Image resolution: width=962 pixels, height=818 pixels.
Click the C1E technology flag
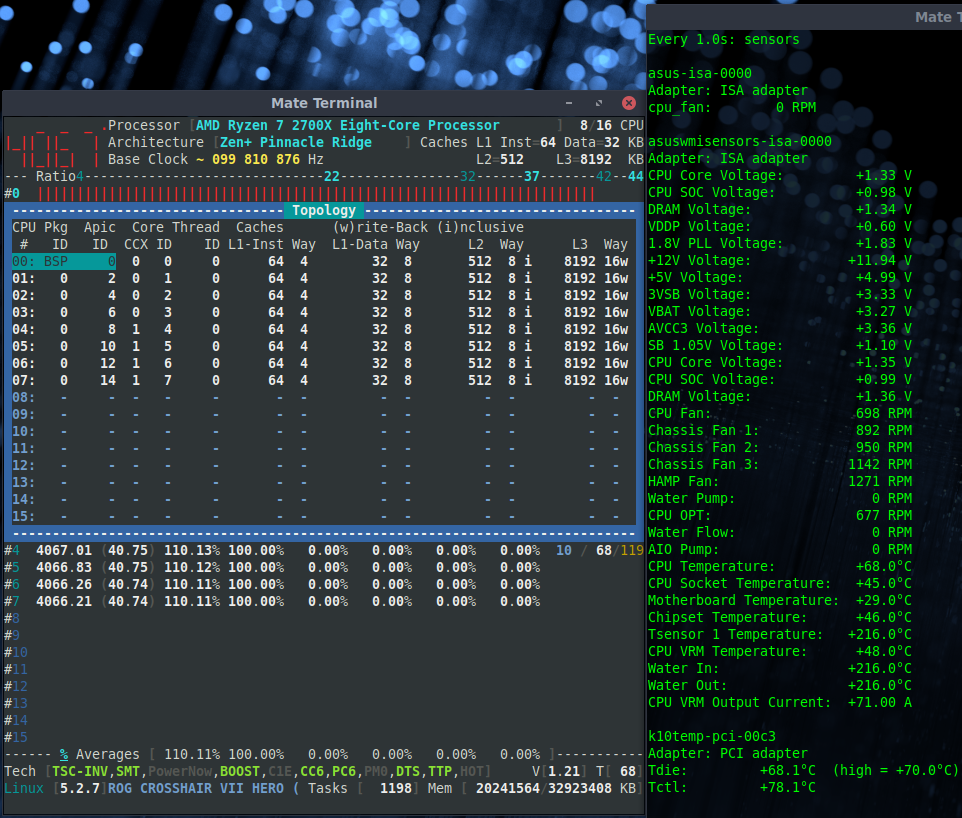point(280,771)
